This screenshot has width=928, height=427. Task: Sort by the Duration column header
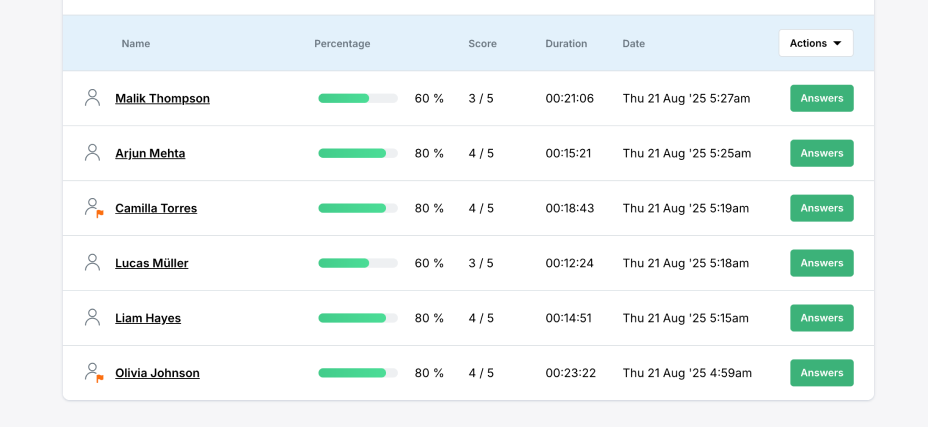(x=566, y=44)
